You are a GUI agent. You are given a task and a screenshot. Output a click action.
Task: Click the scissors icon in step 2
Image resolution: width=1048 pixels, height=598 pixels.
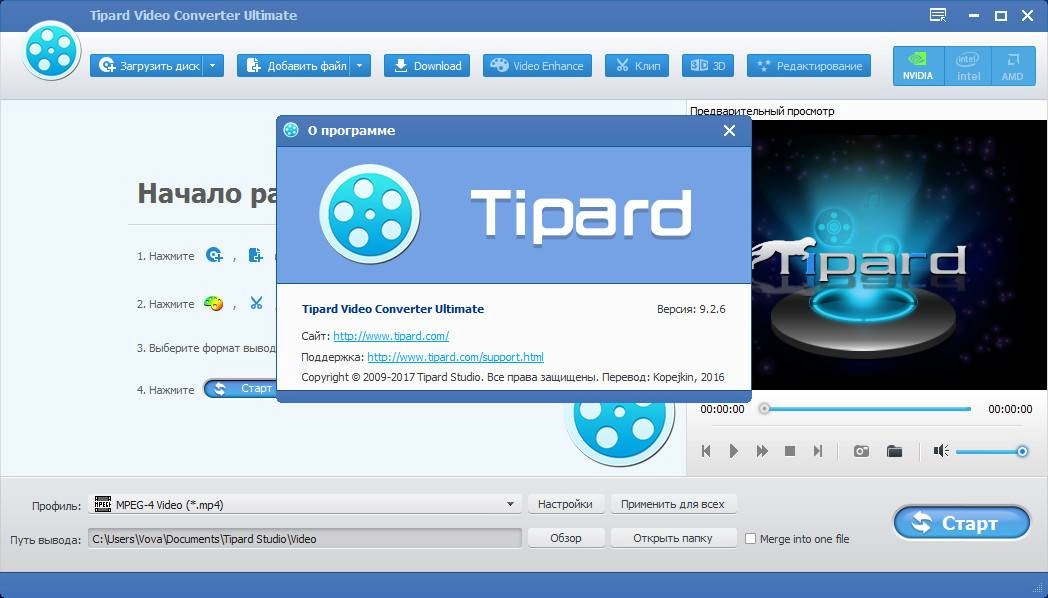(x=256, y=303)
